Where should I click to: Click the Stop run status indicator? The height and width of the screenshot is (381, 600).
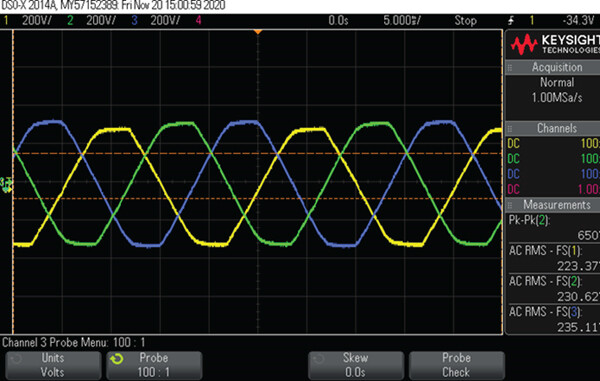pos(465,20)
